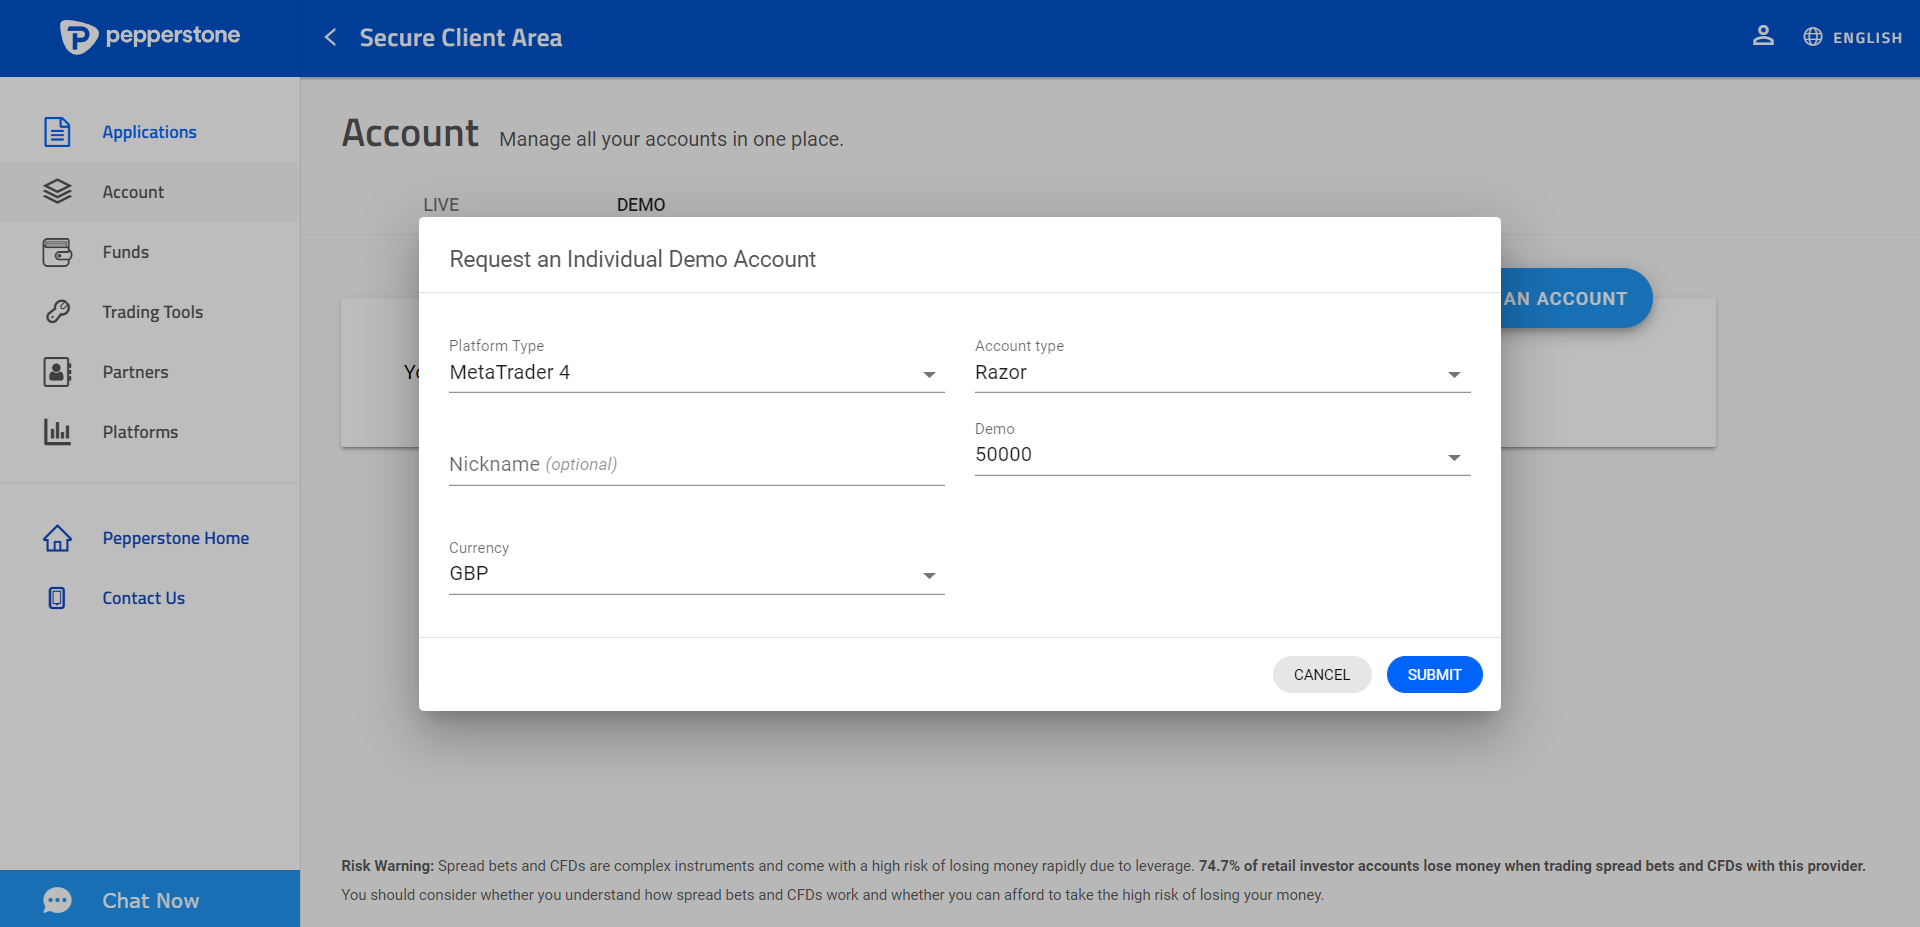The height and width of the screenshot is (927, 1920).
Task: Click the Account page heading
Action: [410, 133]
